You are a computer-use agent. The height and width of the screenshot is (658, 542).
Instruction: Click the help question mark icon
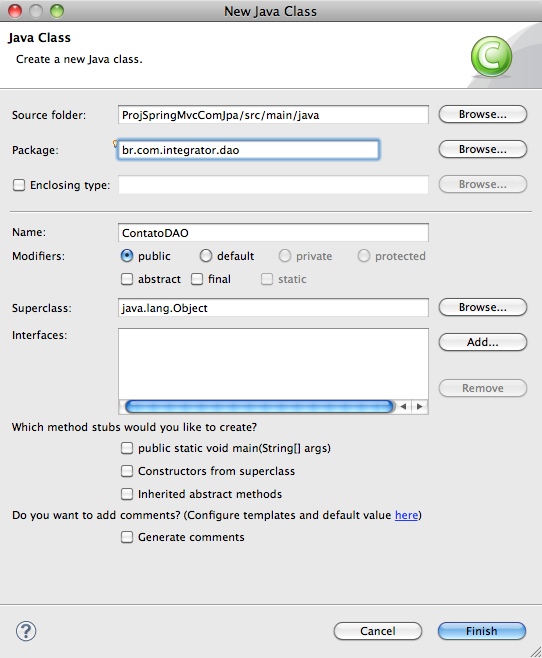tap(26, 631)
